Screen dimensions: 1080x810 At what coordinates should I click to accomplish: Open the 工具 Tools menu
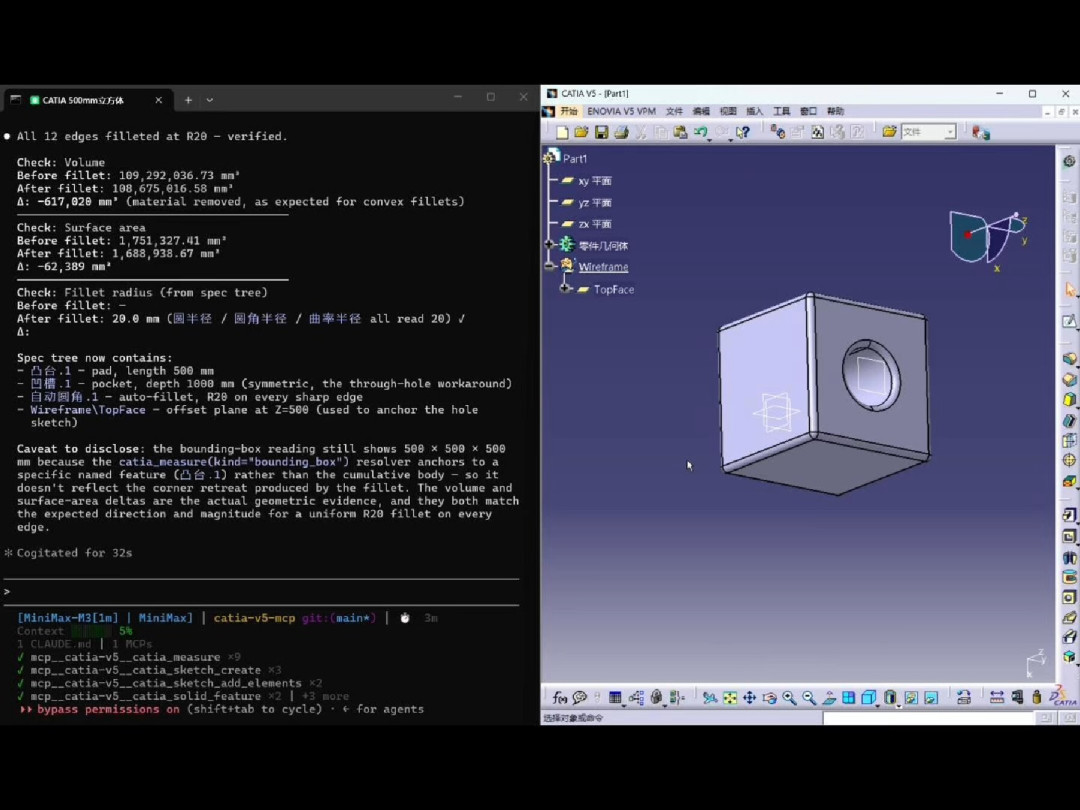tap(782, 111)
